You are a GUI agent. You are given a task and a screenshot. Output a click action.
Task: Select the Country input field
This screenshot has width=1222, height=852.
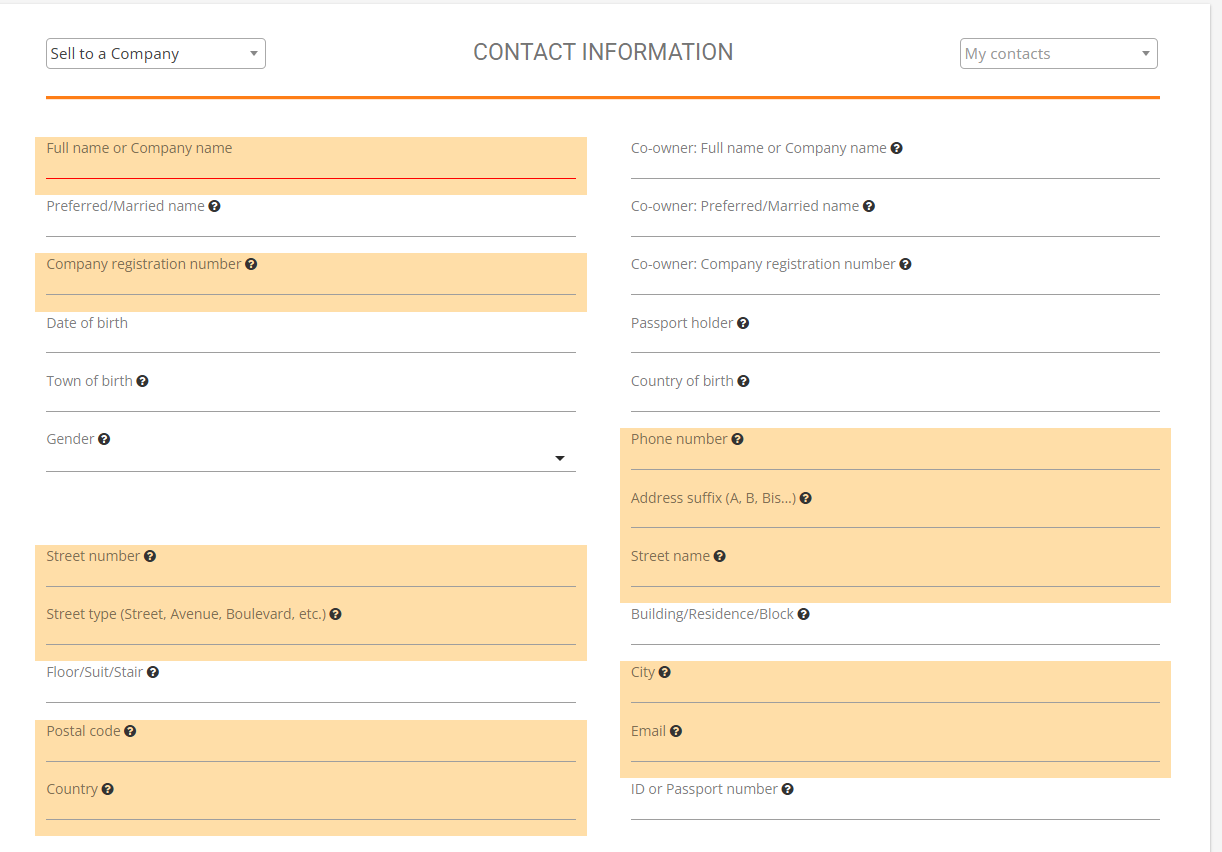(310, 808)
